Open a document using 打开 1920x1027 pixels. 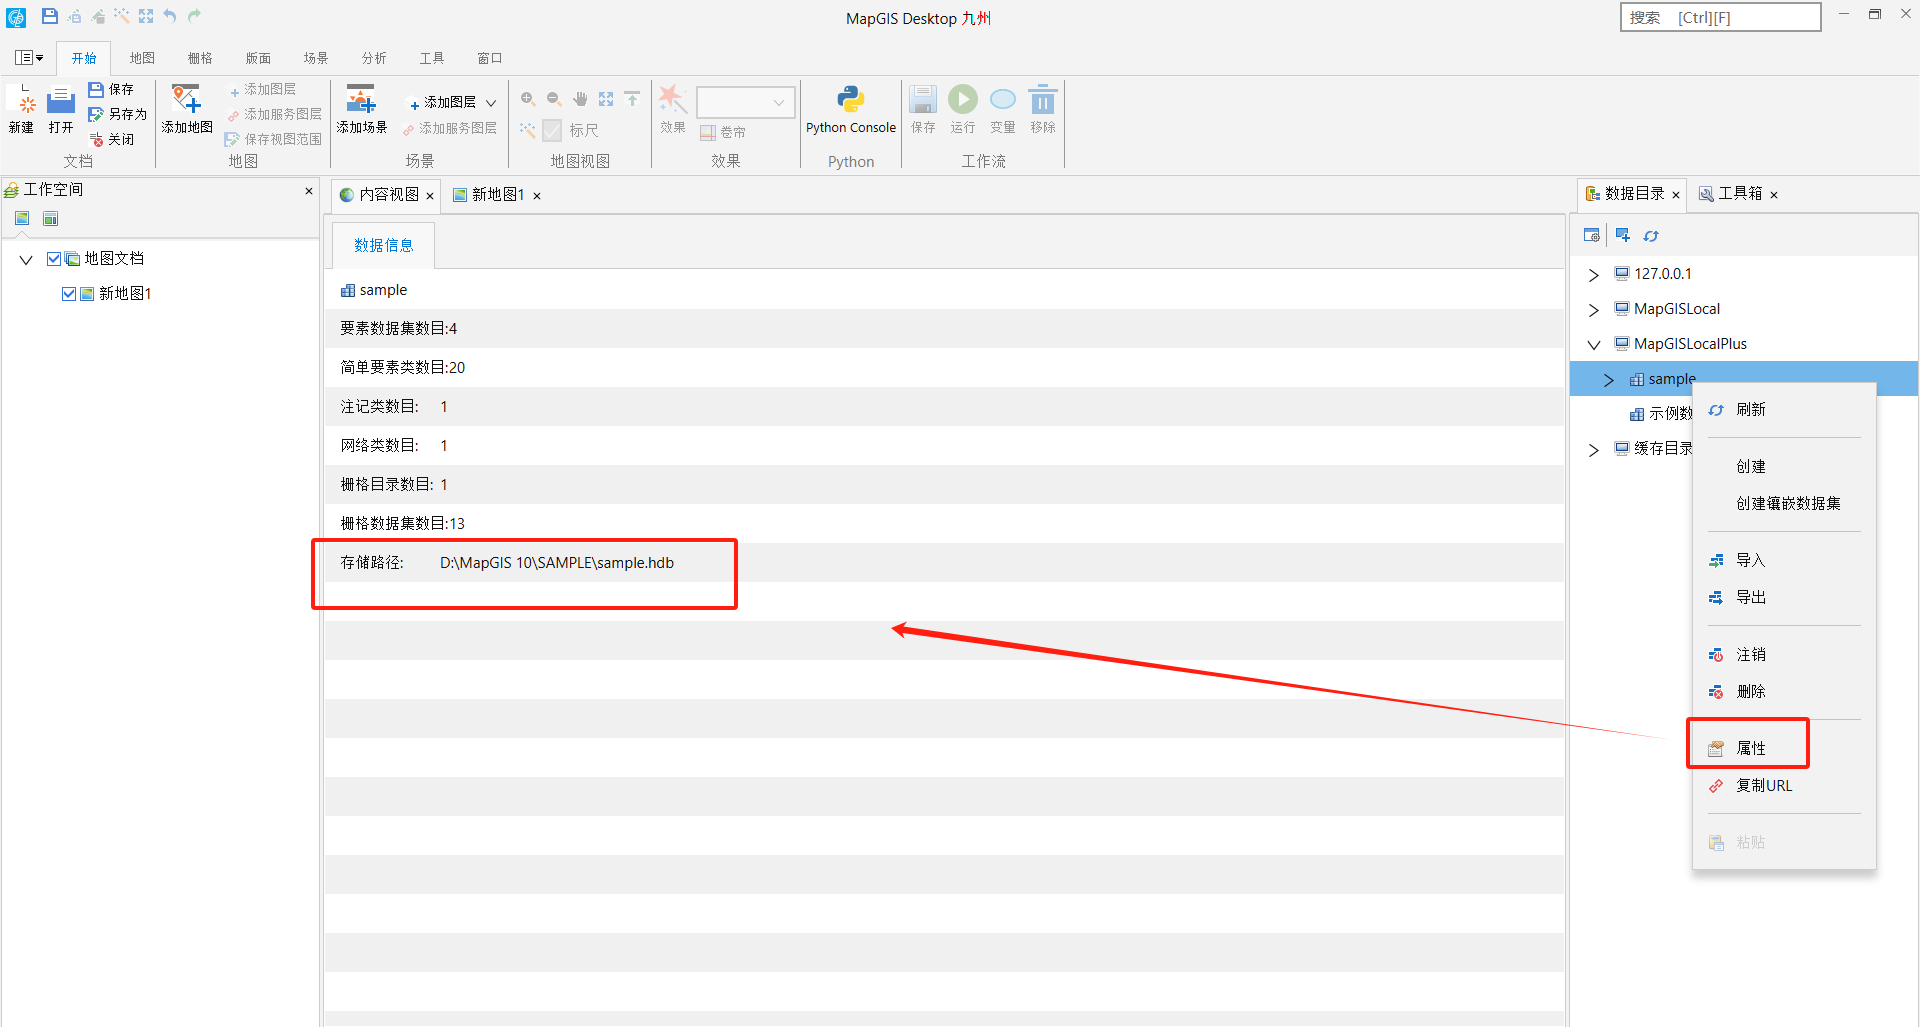[61, 109]
